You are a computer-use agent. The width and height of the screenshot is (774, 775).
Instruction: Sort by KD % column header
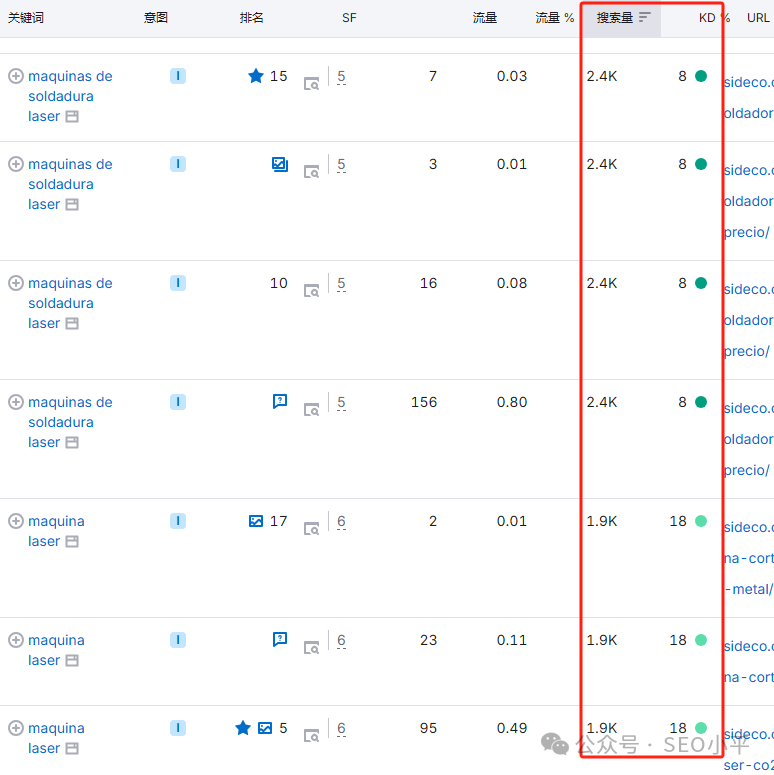tap(714, 18)
